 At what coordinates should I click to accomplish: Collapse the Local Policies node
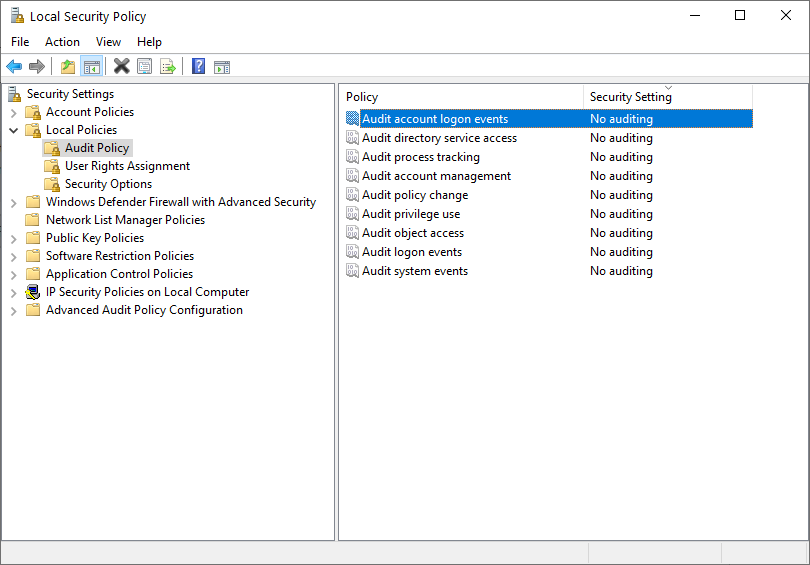pos(14,130)
